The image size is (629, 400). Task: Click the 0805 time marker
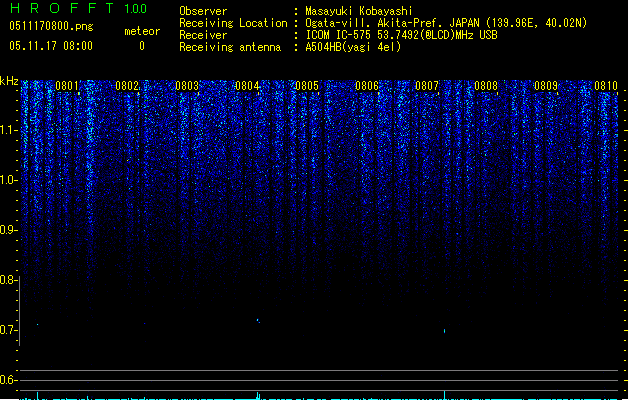click(x=307, y=86)
